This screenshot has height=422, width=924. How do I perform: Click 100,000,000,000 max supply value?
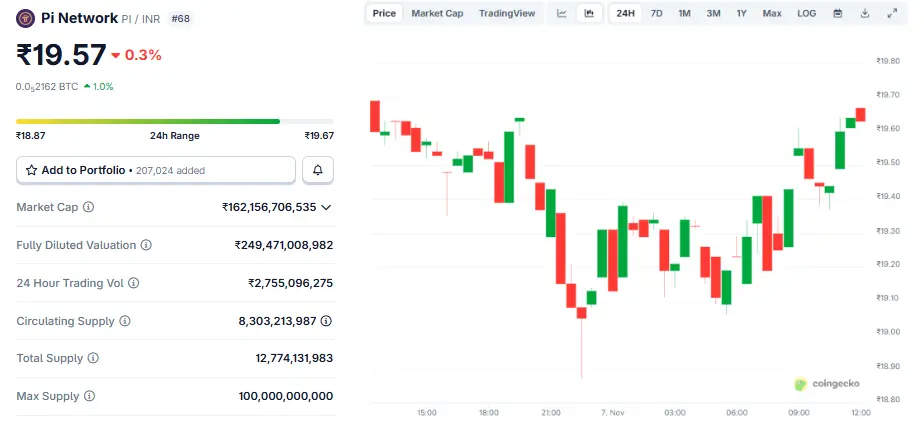286,396
